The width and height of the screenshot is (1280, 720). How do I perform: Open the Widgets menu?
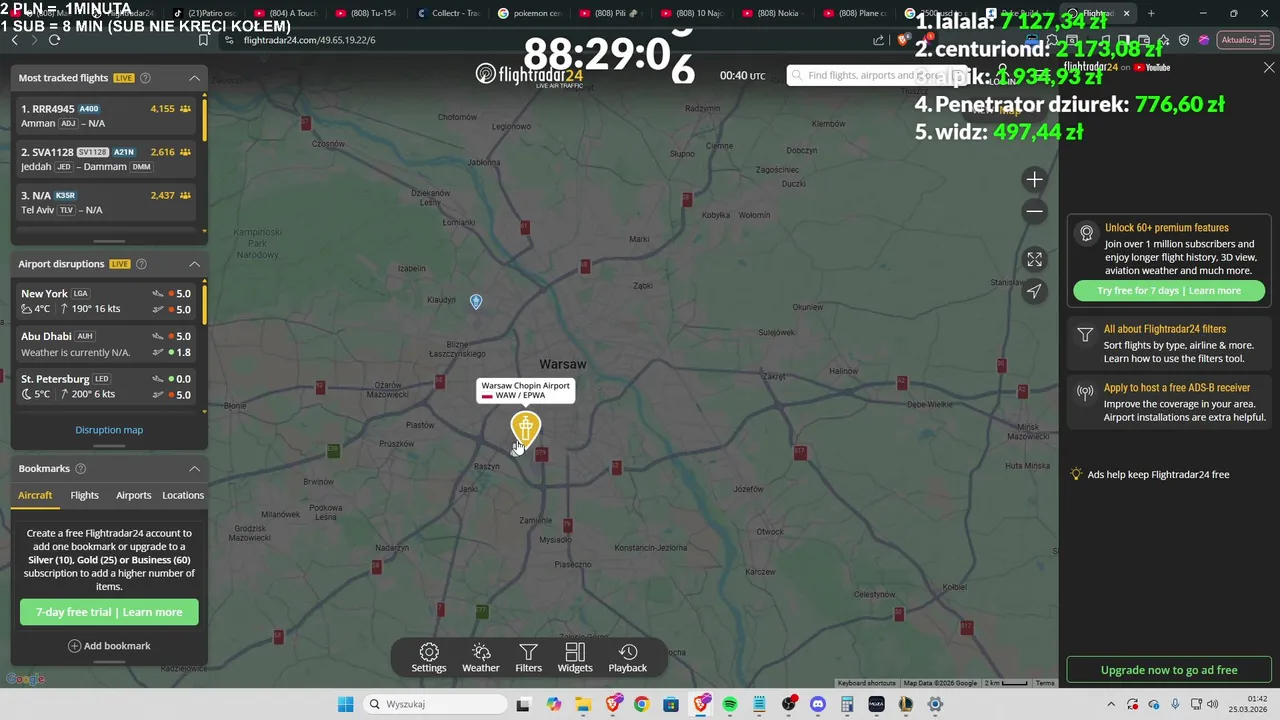pyautogui.click(x=575, y=658)
